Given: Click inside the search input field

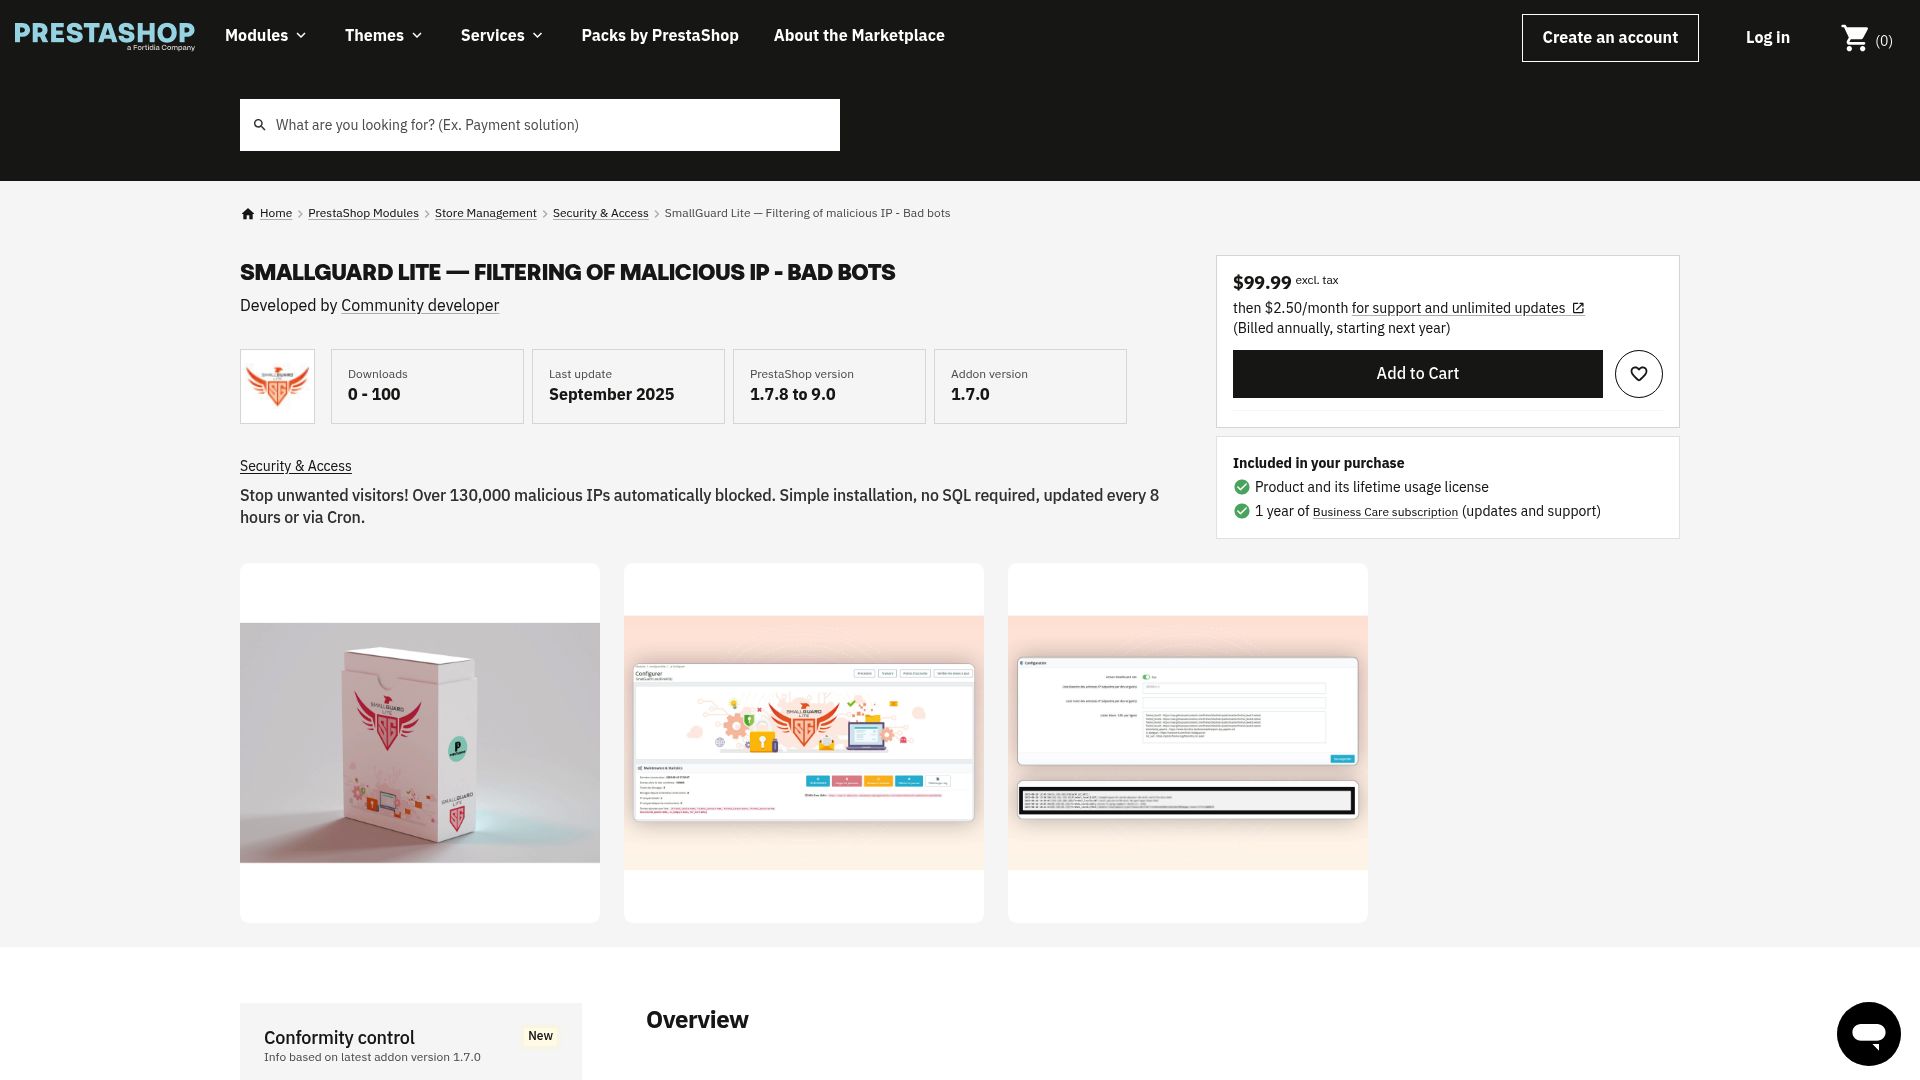Looking at the screenshot, I should [x=540, y=124].
